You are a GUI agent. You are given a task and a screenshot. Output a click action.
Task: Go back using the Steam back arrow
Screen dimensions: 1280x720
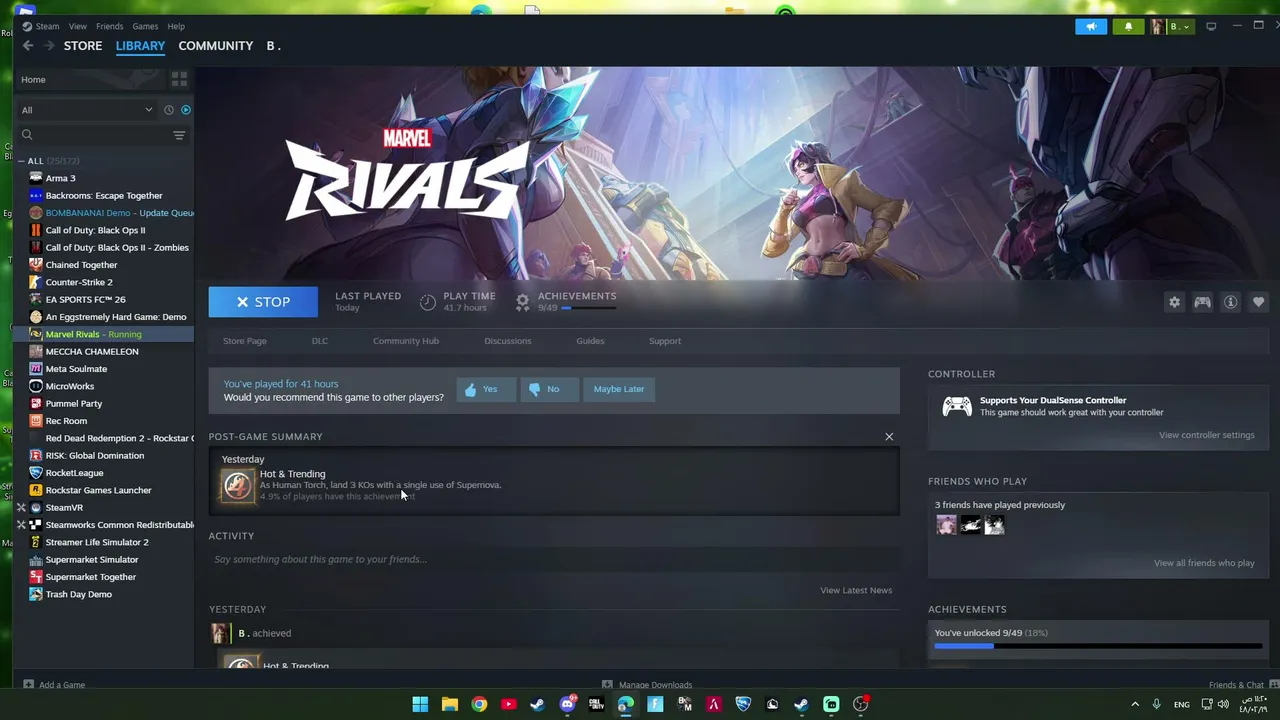(28, 46)
